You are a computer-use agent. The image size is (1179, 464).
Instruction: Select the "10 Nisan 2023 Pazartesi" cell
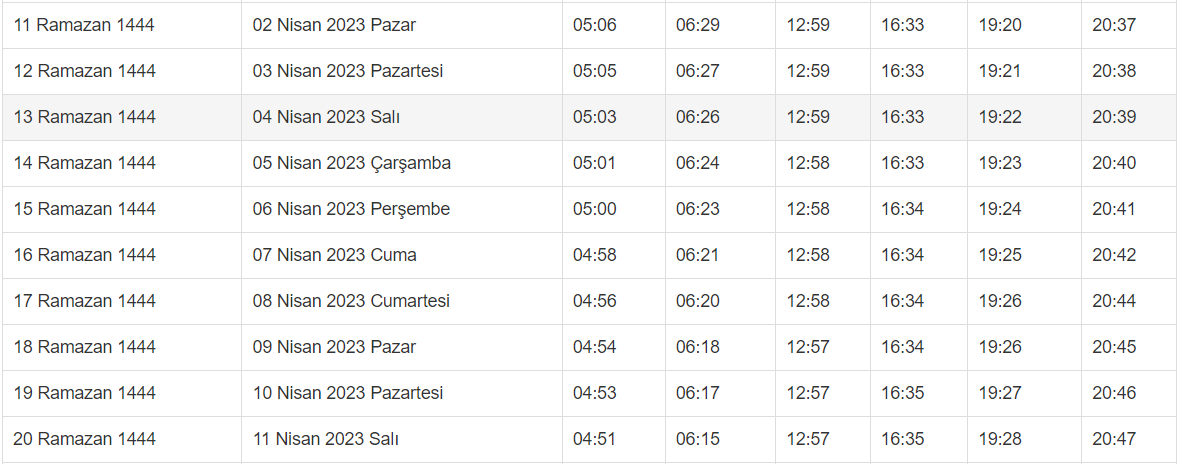[x=348, y=393]
